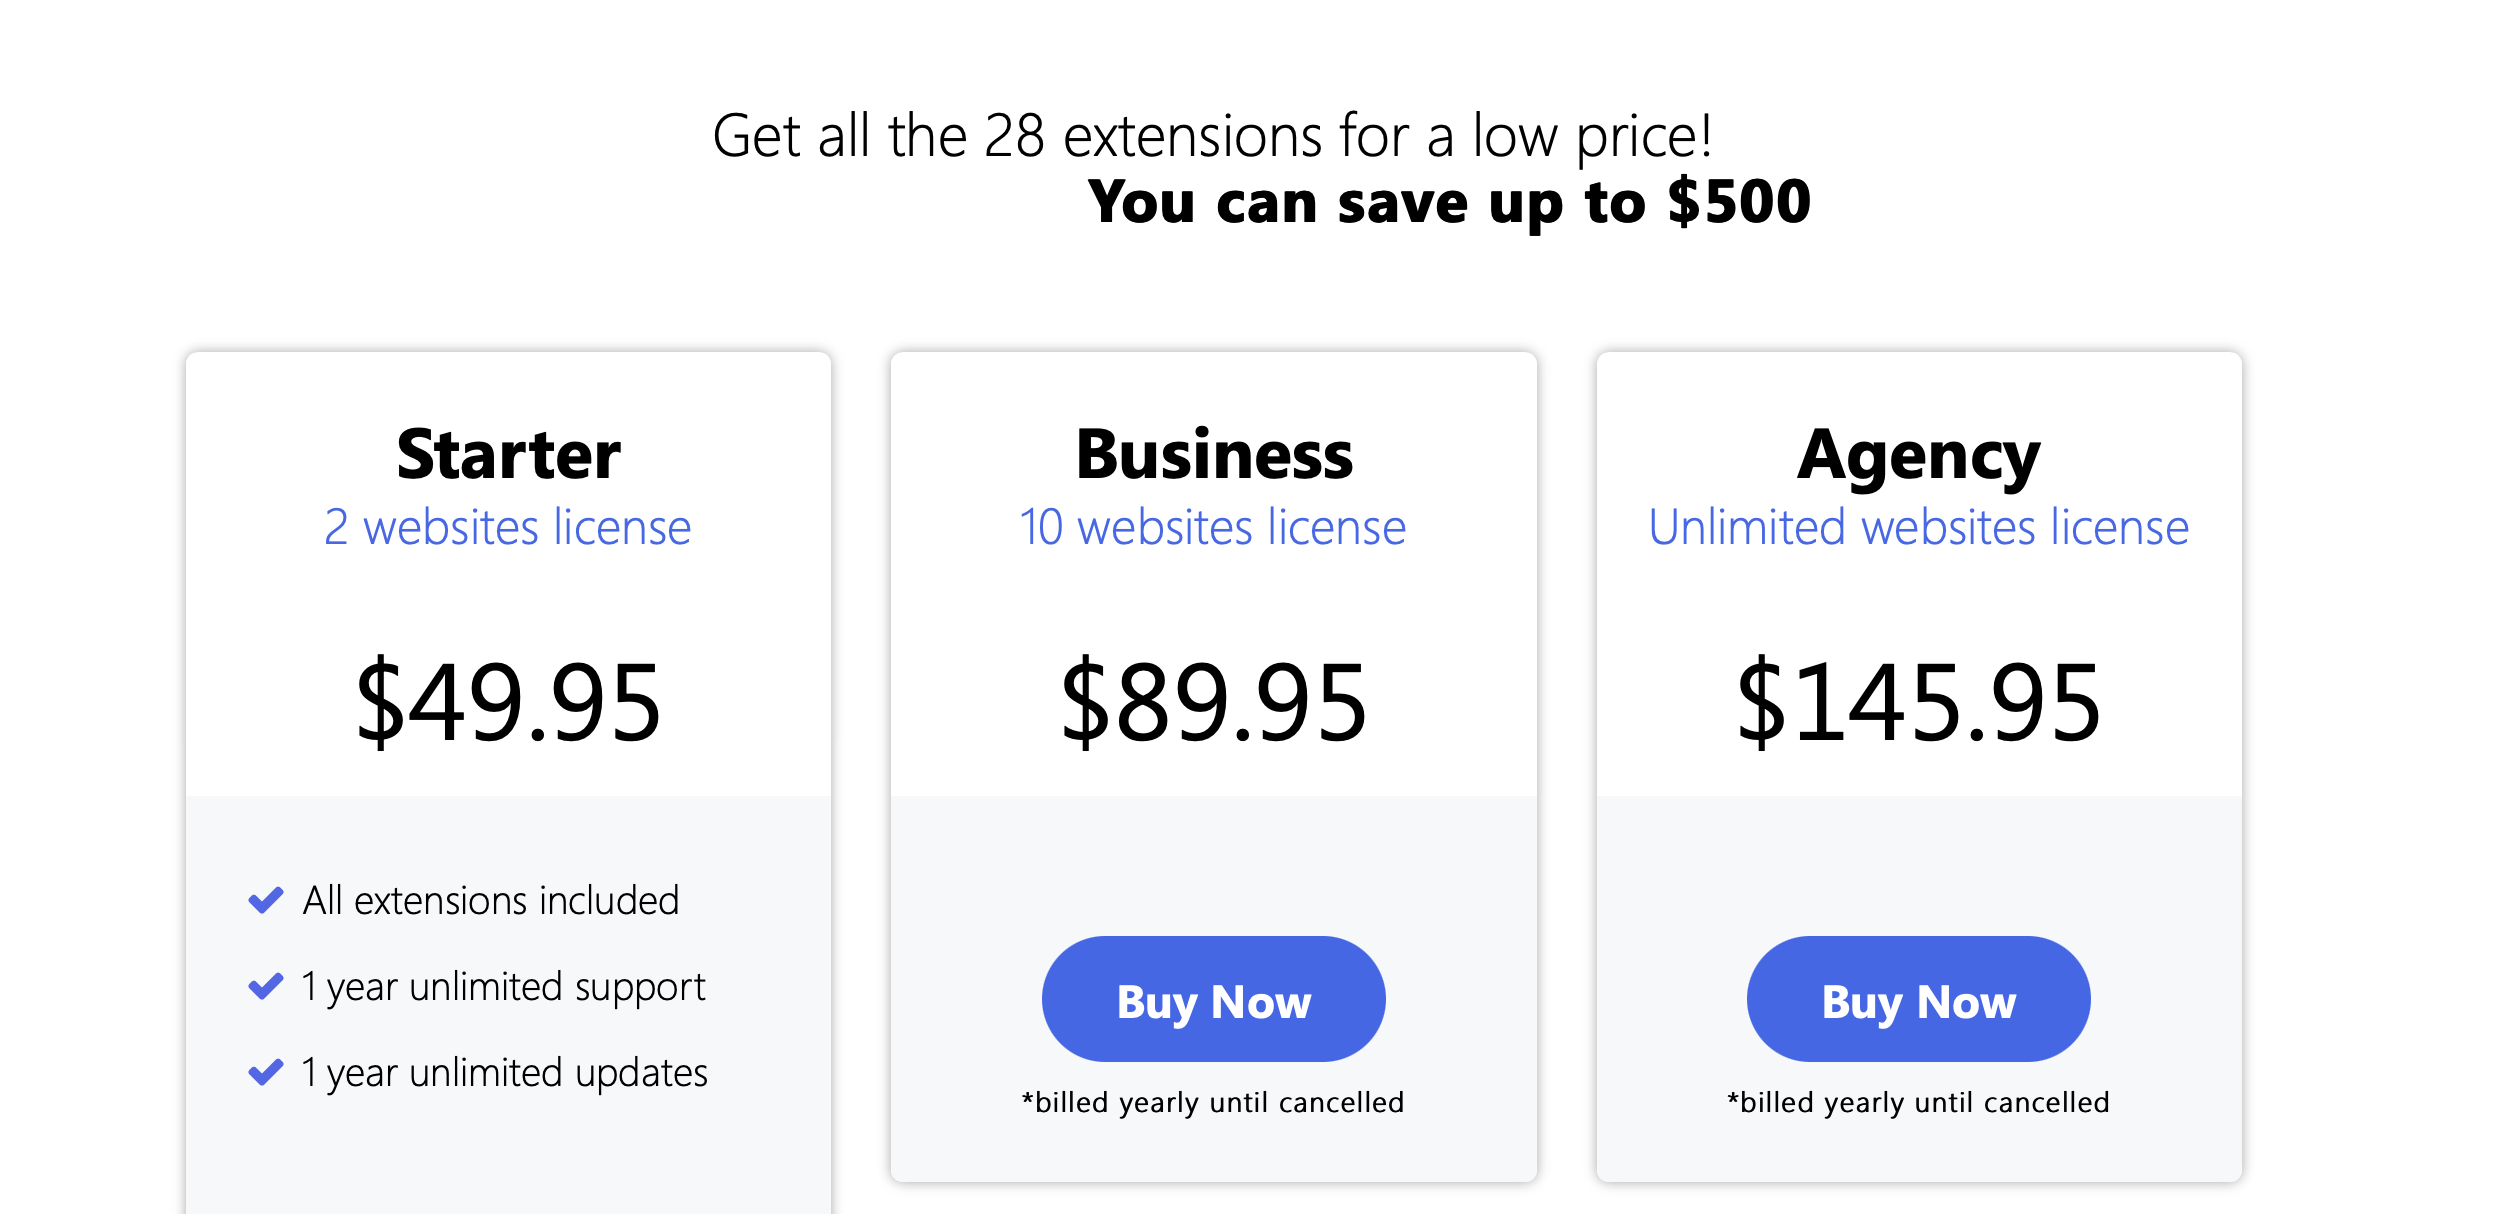This screenshot has height=1214, width=2508.
Task: Open the 2 websites license link
Action: [507, 528]
